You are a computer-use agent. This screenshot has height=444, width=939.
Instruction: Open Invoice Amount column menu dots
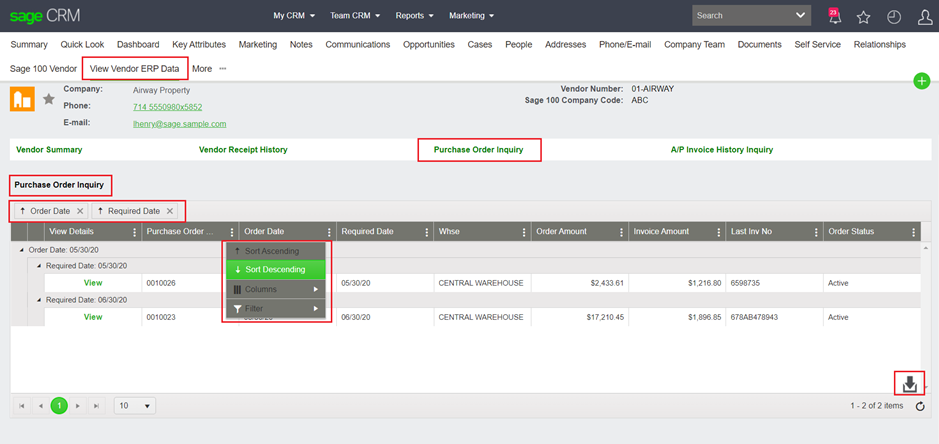click(x=719, y=232)
